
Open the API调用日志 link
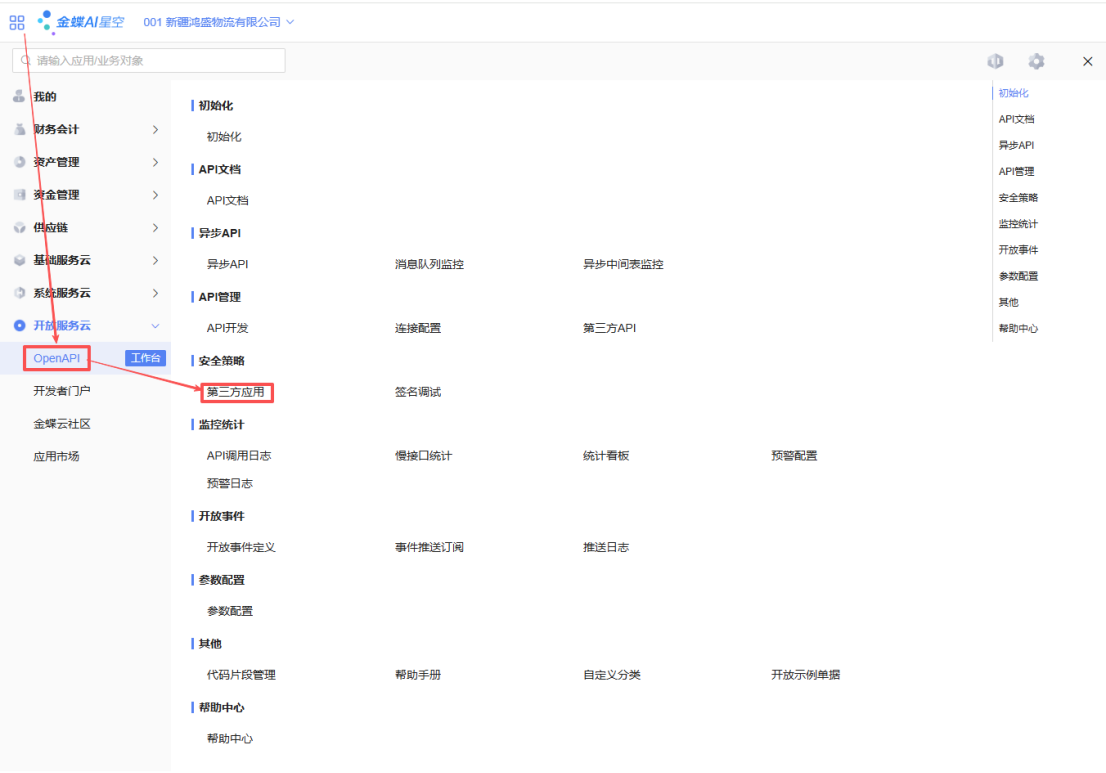239,455
